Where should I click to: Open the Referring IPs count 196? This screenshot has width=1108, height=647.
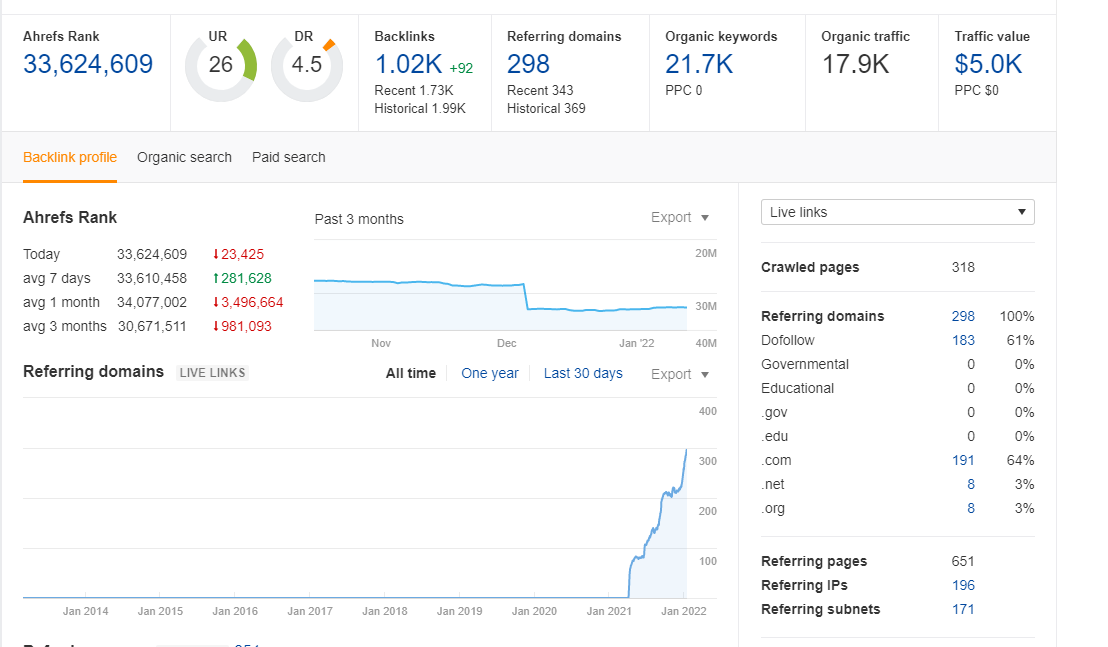[x=963, y=586]
